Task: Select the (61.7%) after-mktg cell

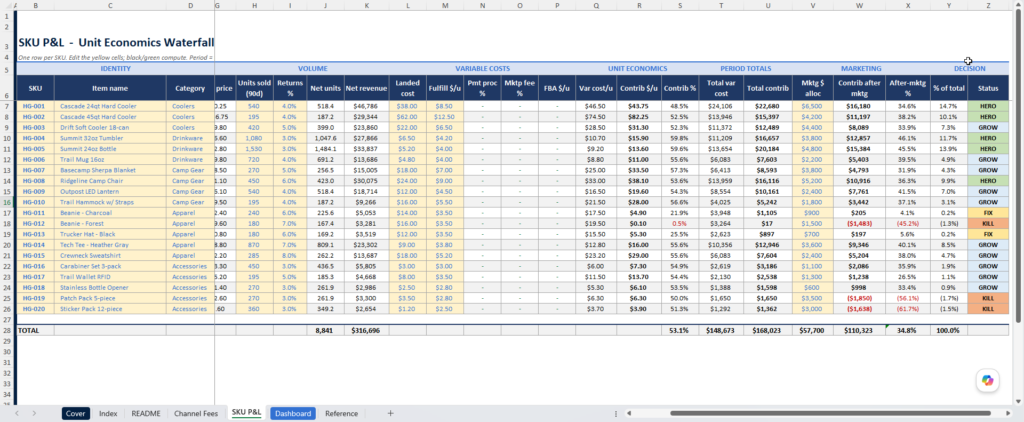Action: tap(908, 309)
